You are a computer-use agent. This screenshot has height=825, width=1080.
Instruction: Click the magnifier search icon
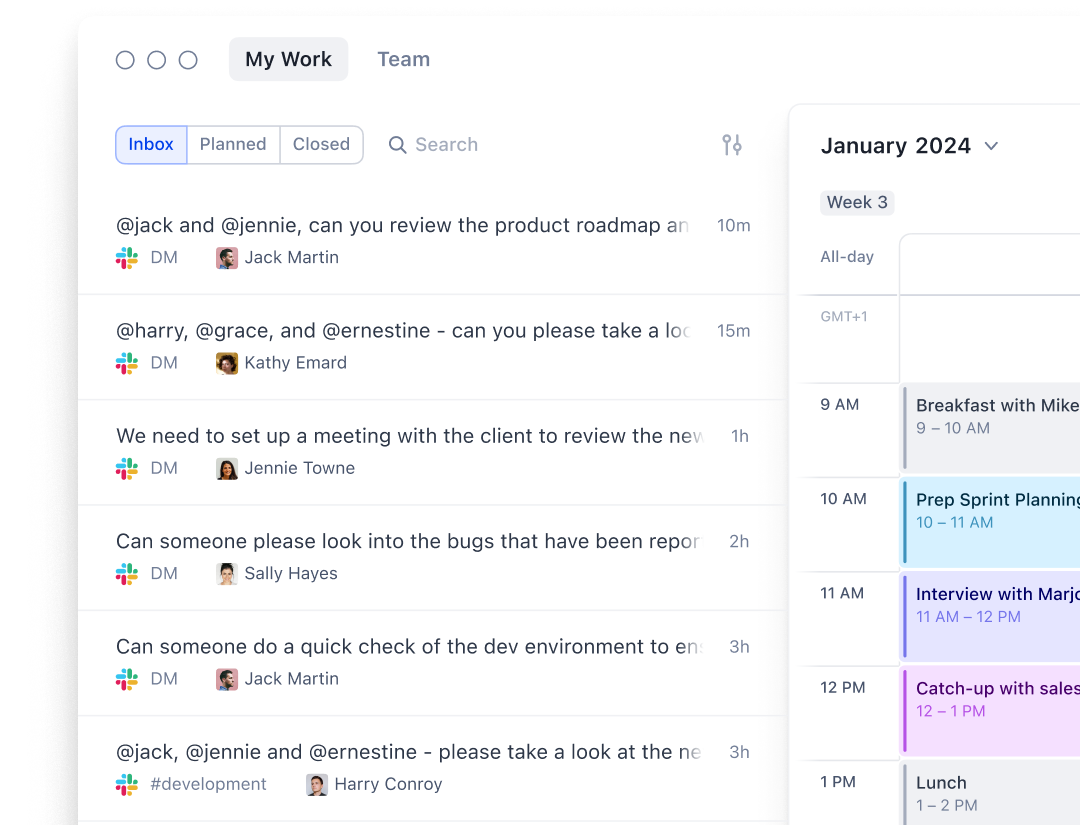[397, 145]
